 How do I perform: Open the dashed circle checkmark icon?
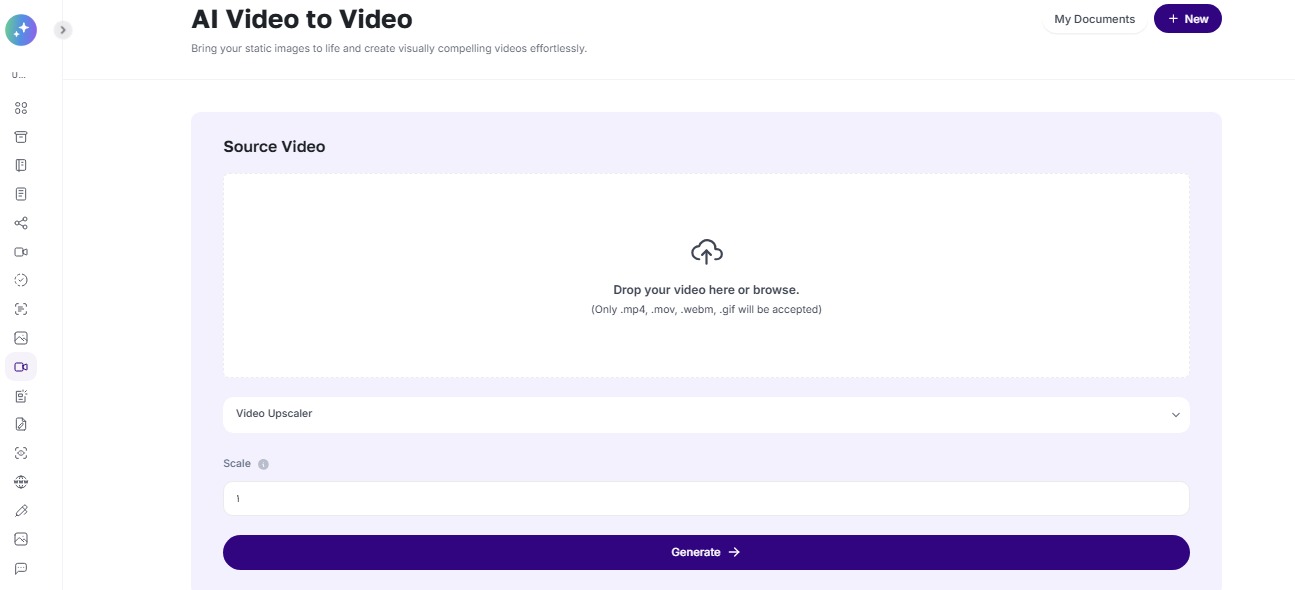(x=21, y=280)
